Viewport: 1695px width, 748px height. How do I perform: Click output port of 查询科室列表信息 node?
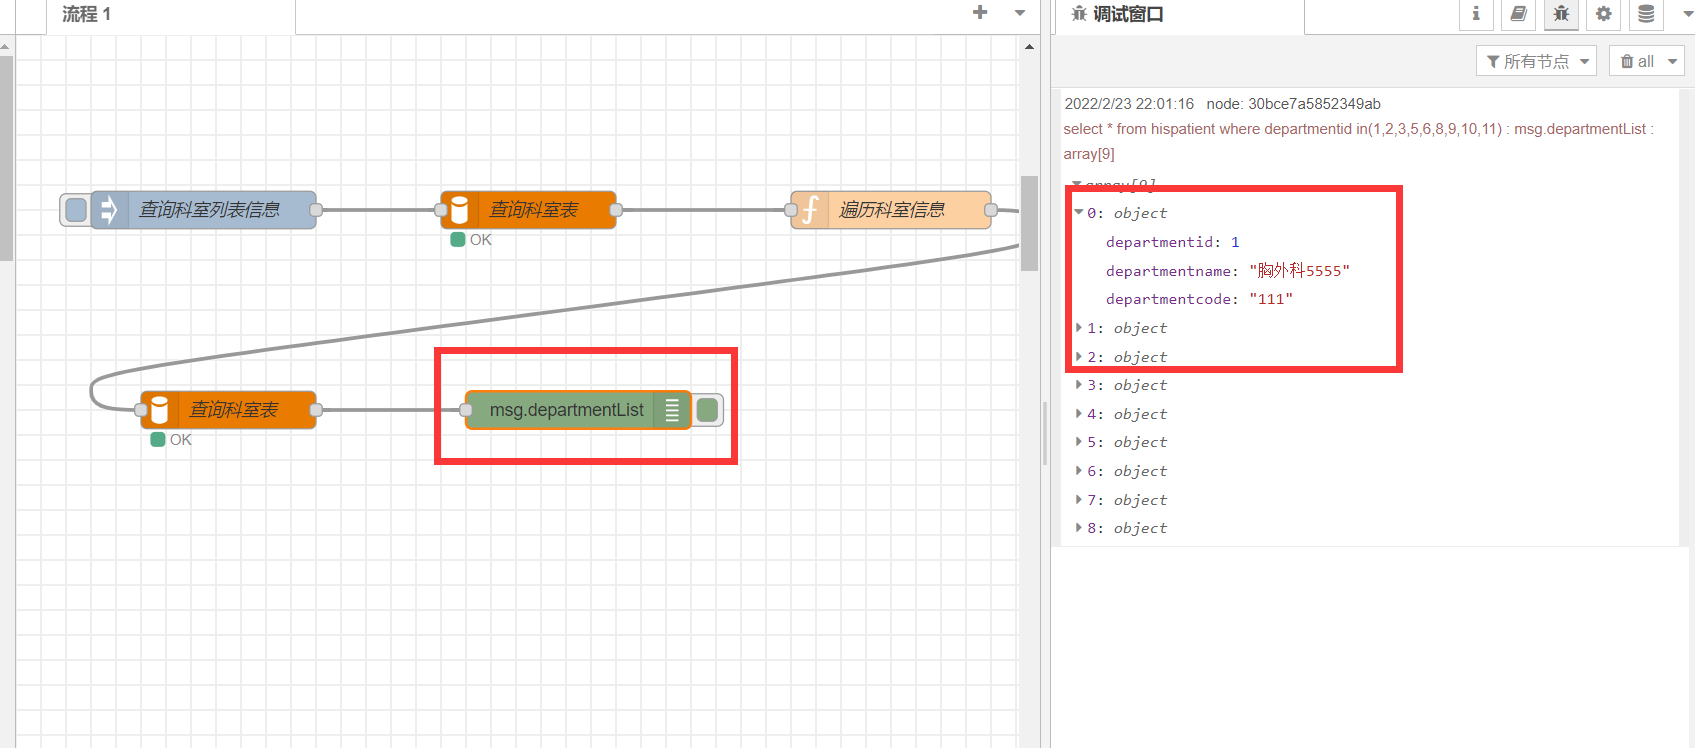pos(316,210)
